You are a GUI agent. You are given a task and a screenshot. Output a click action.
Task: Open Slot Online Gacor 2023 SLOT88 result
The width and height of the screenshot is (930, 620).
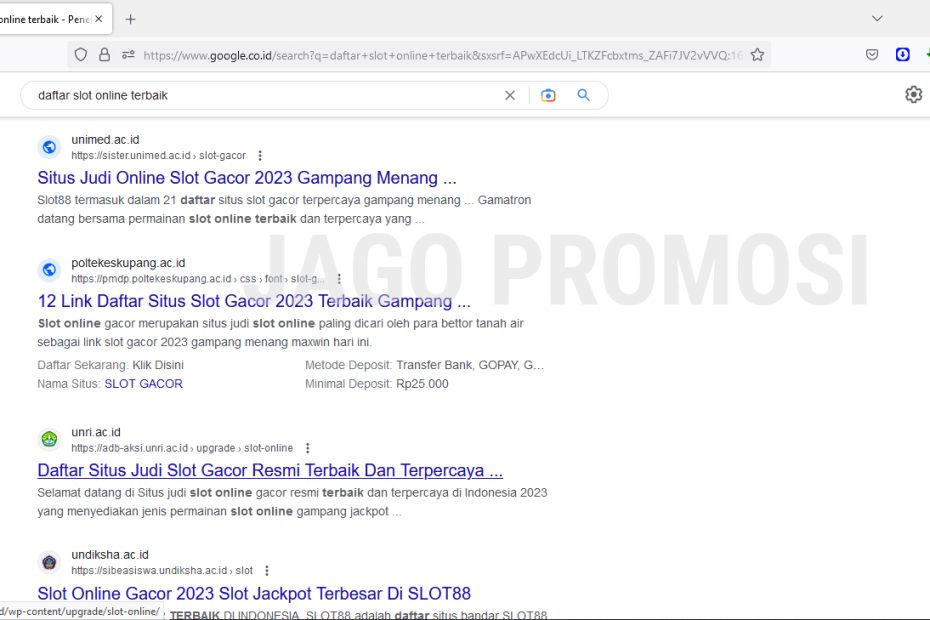(254, 594)
